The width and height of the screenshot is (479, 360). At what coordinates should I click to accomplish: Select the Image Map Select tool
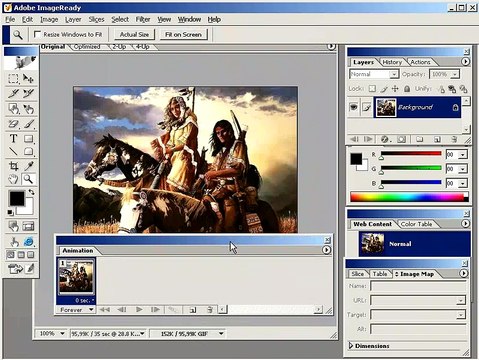(28, 109)
